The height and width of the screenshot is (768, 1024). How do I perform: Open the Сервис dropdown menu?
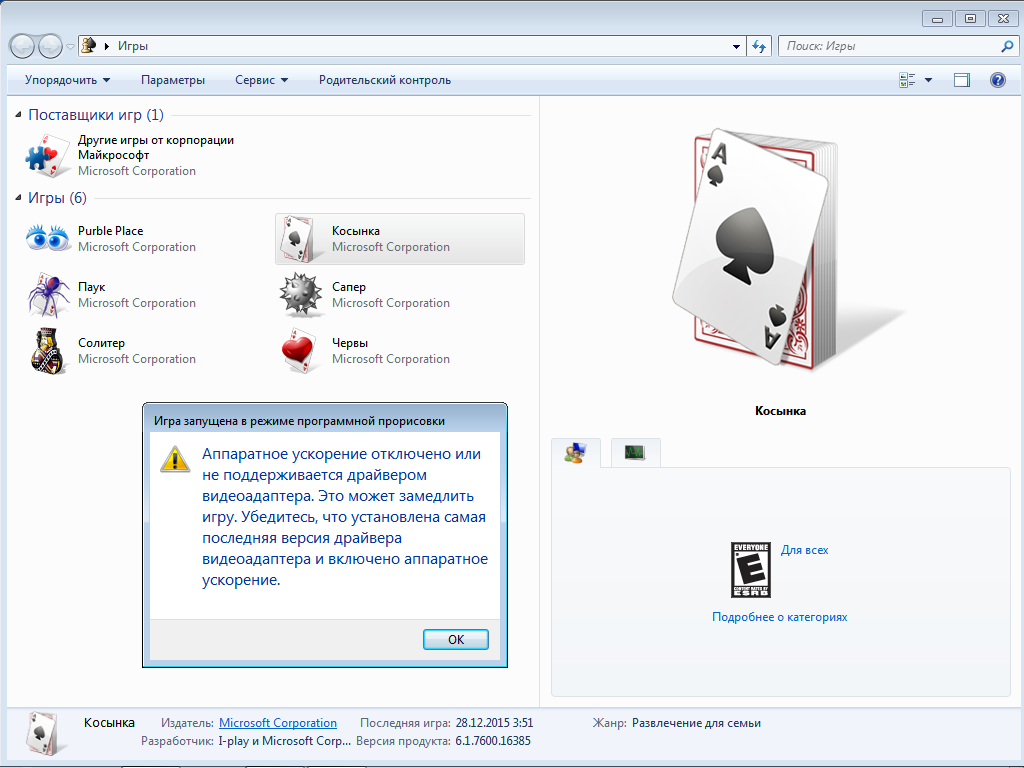(261, 80)
